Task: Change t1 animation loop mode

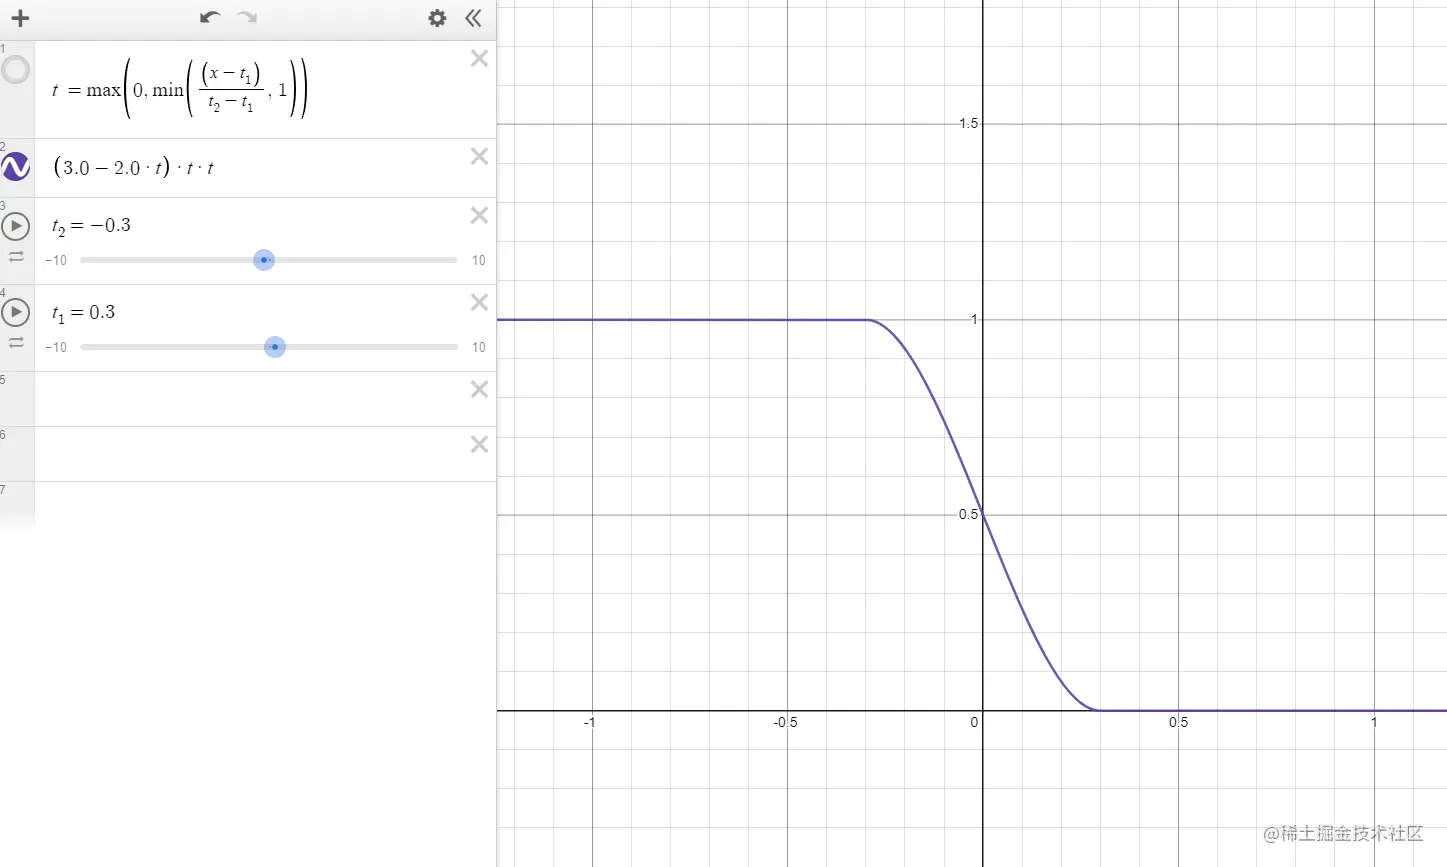Action: tap(16, 343)
